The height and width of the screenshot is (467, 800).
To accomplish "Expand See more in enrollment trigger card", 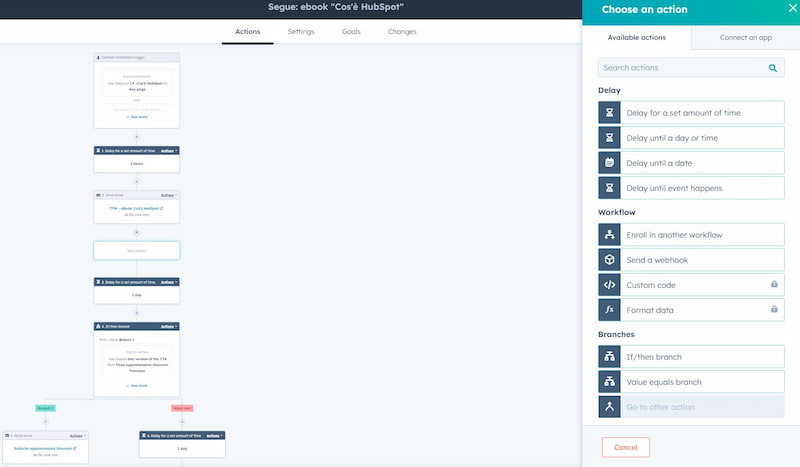I will 137,117.
